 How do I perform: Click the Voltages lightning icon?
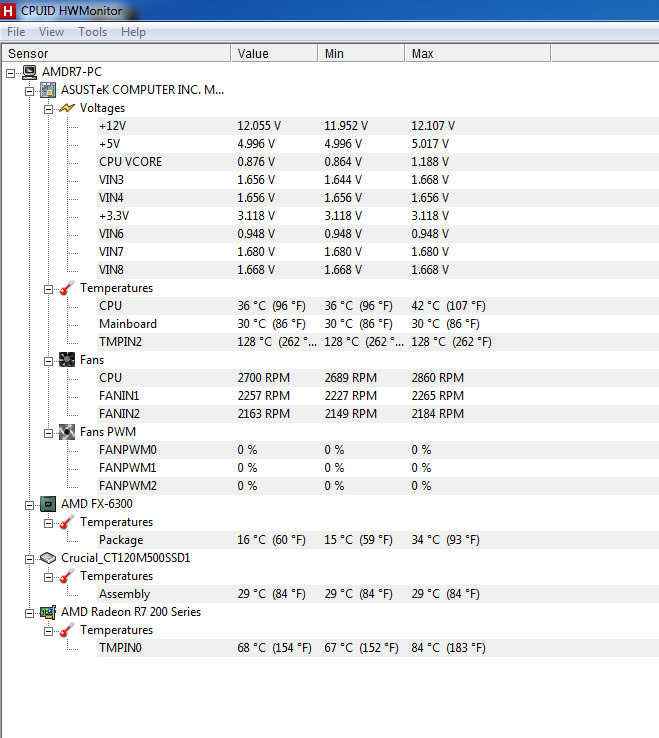[x=66, y=108]
